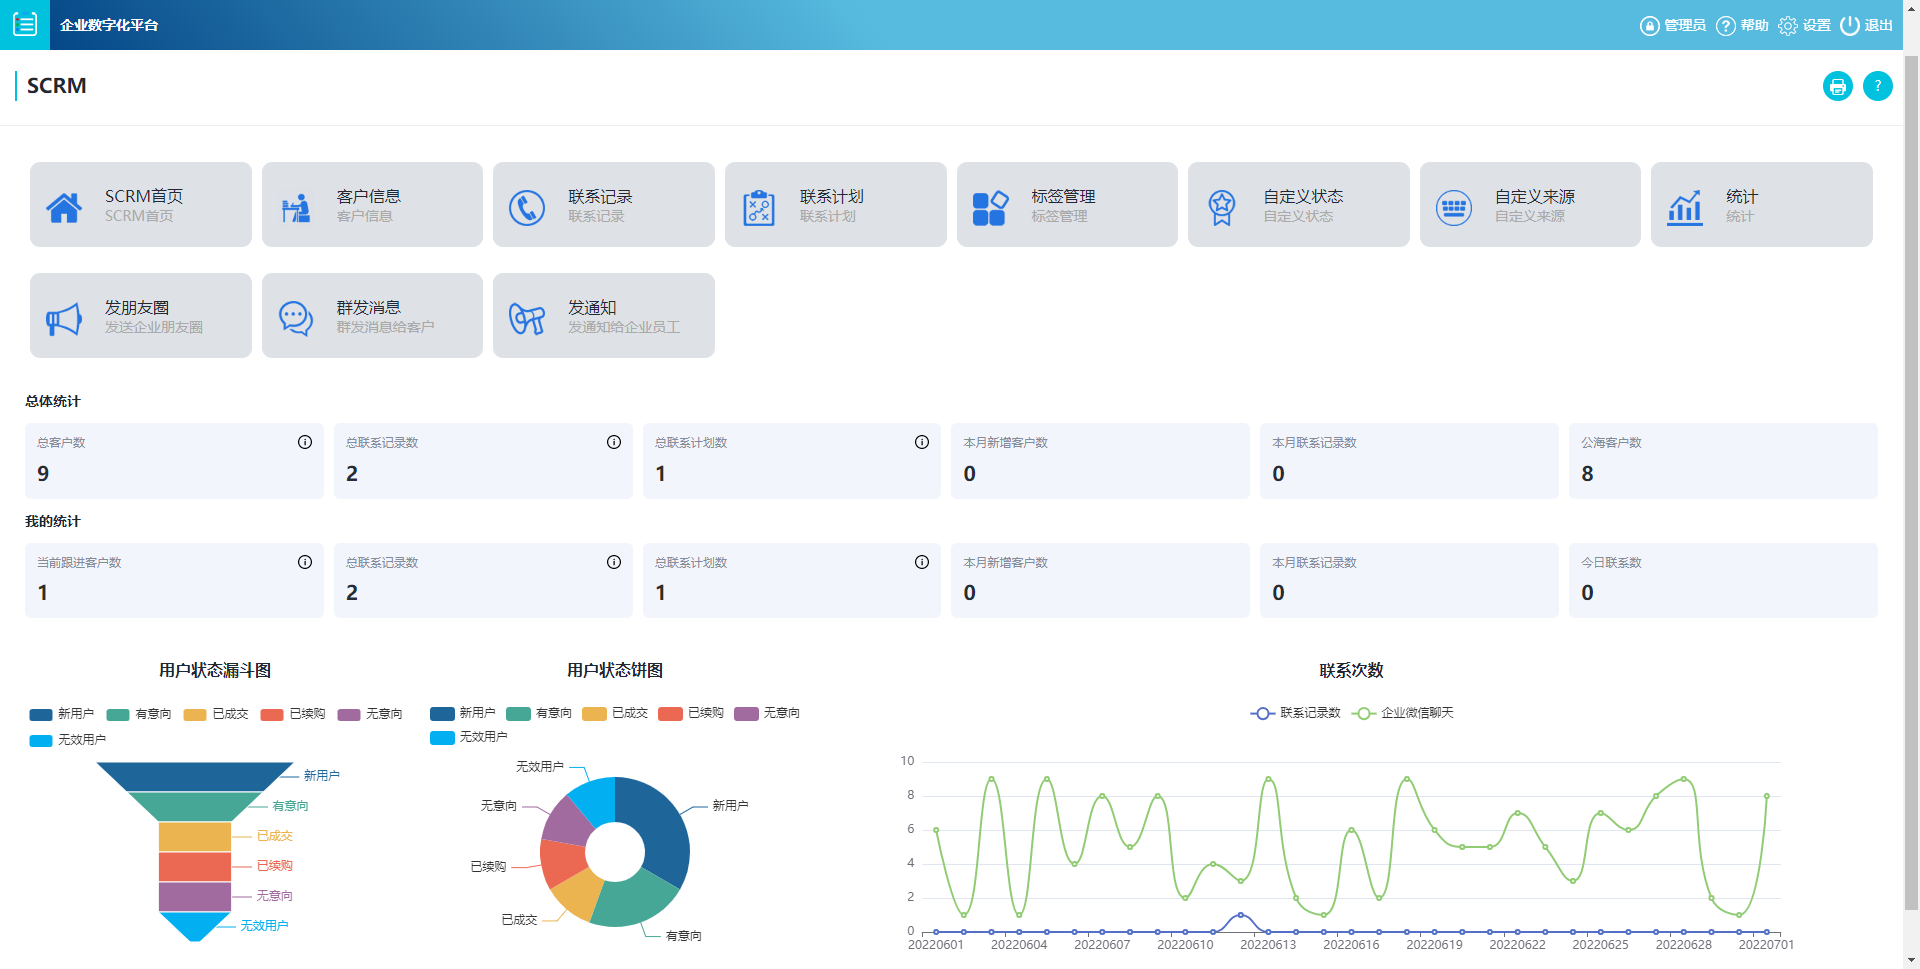1920x969 pixels.
Task: Click the 企业数字化平台 header title
Action: pyautogui.click(x=109, y=25)
